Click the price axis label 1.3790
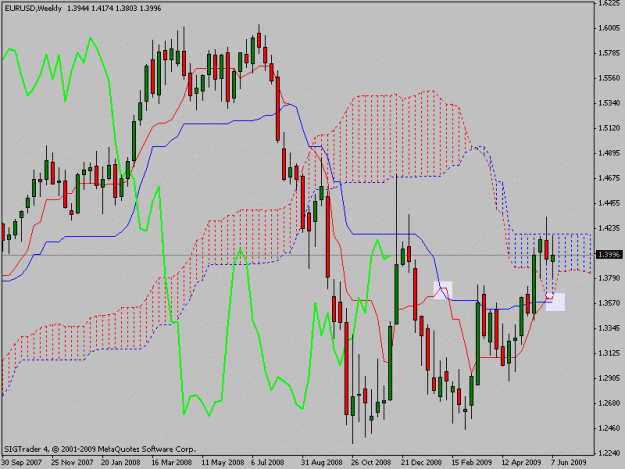Viewport: 625px width, 469px height. point(609,278)
